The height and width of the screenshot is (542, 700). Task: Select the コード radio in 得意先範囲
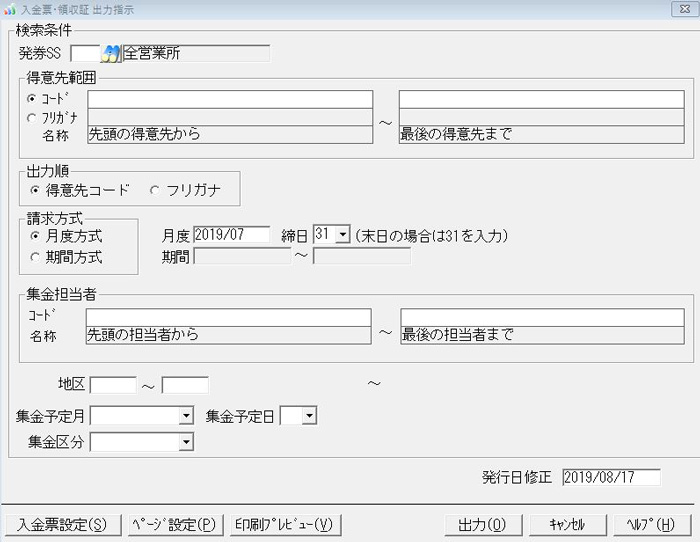coord(32,99)
